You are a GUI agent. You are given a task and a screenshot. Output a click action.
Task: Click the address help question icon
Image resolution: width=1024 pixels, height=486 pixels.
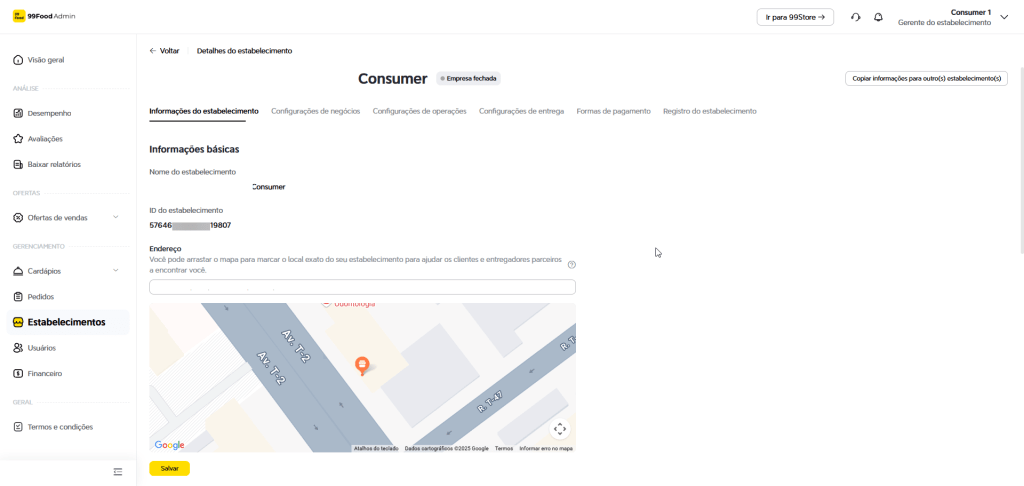pos(572,265)
